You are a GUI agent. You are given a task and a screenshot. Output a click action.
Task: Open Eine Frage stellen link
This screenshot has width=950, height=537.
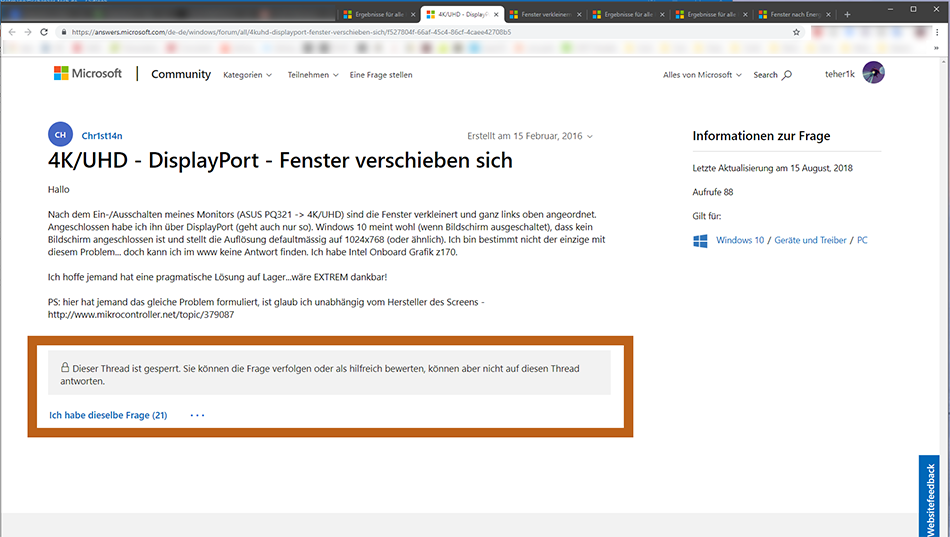[381, 75]
